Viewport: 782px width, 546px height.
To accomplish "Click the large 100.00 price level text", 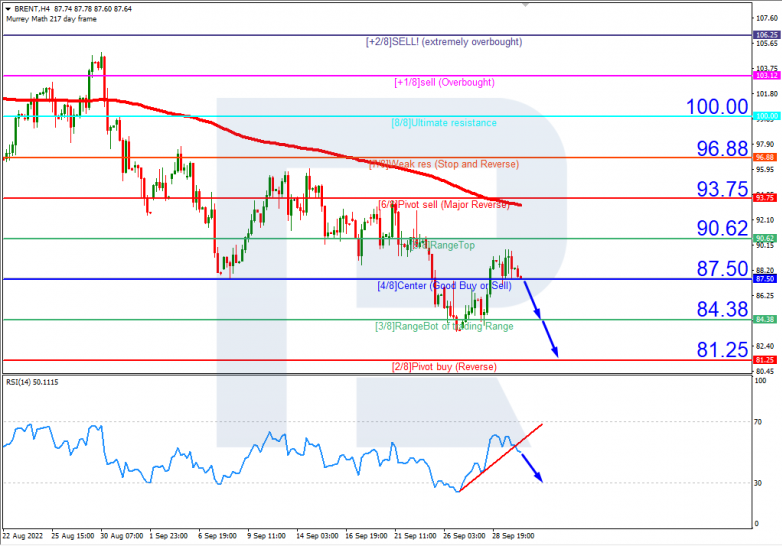I will (715, 107).
